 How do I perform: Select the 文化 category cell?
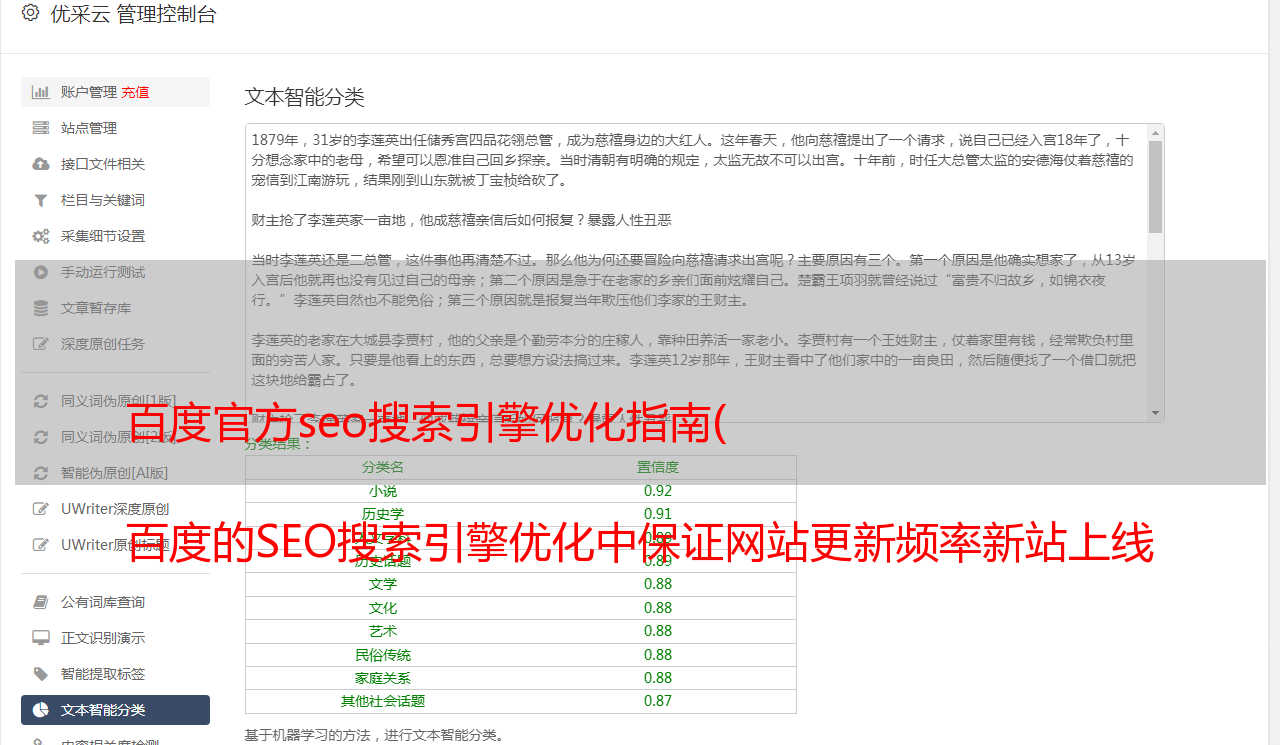click(x=383, y=608)
